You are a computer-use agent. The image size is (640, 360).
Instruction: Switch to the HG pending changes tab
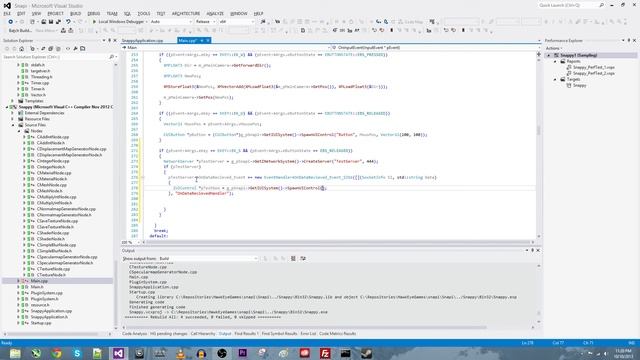tap(169, 333)
